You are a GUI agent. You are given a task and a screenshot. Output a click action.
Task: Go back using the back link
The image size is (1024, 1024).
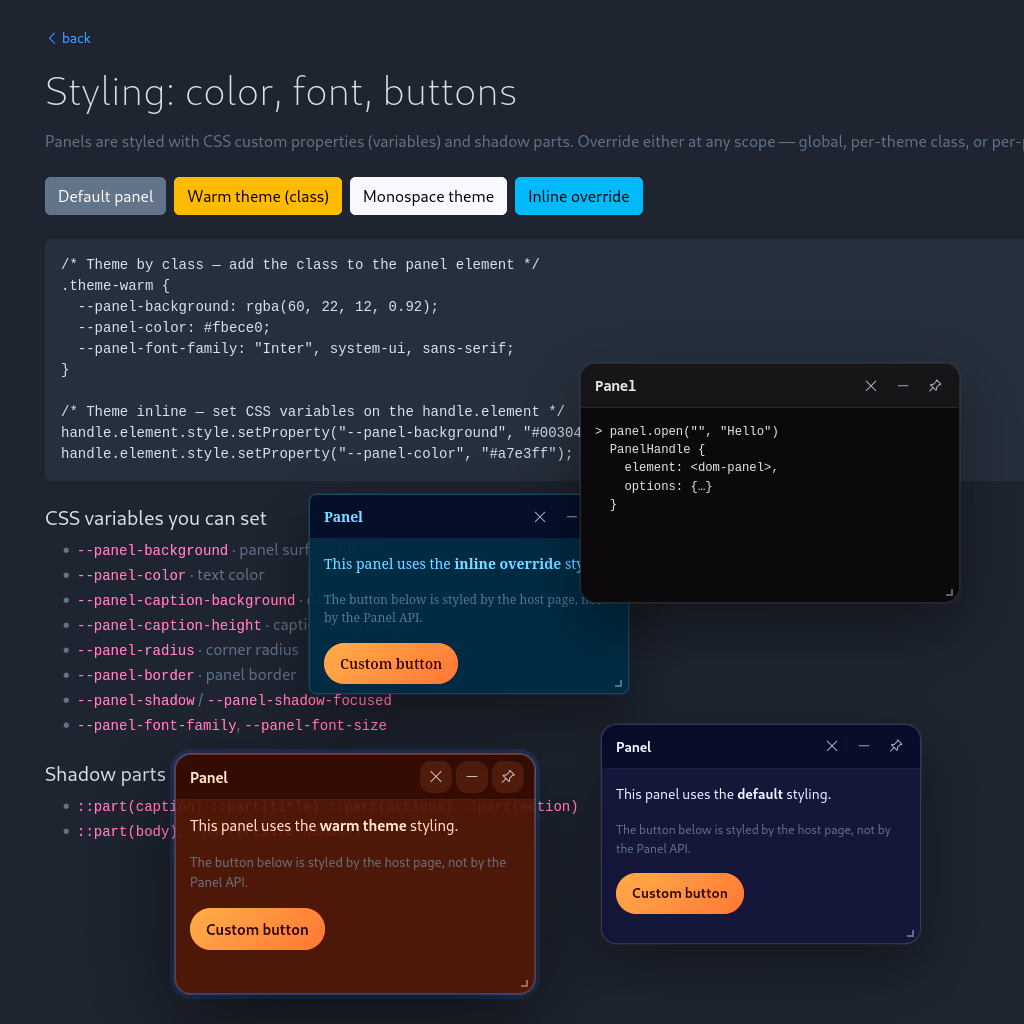point(69,39)
